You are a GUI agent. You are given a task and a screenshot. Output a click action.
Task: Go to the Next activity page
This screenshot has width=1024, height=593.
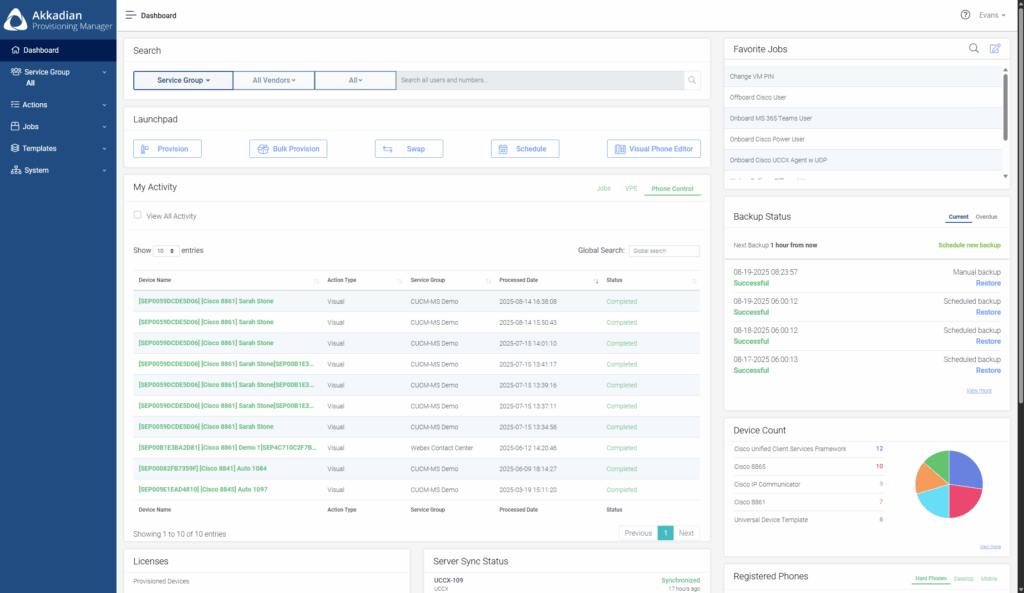[x=686, y=533]
